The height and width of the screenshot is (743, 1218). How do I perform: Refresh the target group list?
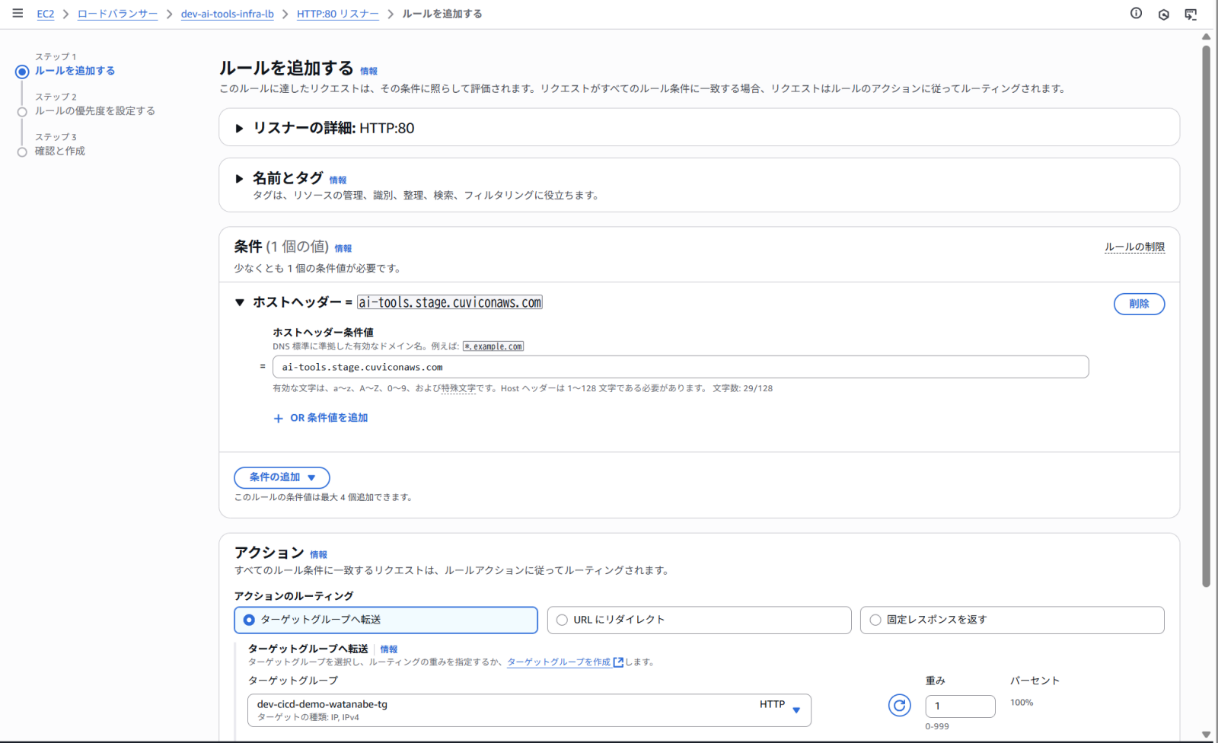point(899,705)
